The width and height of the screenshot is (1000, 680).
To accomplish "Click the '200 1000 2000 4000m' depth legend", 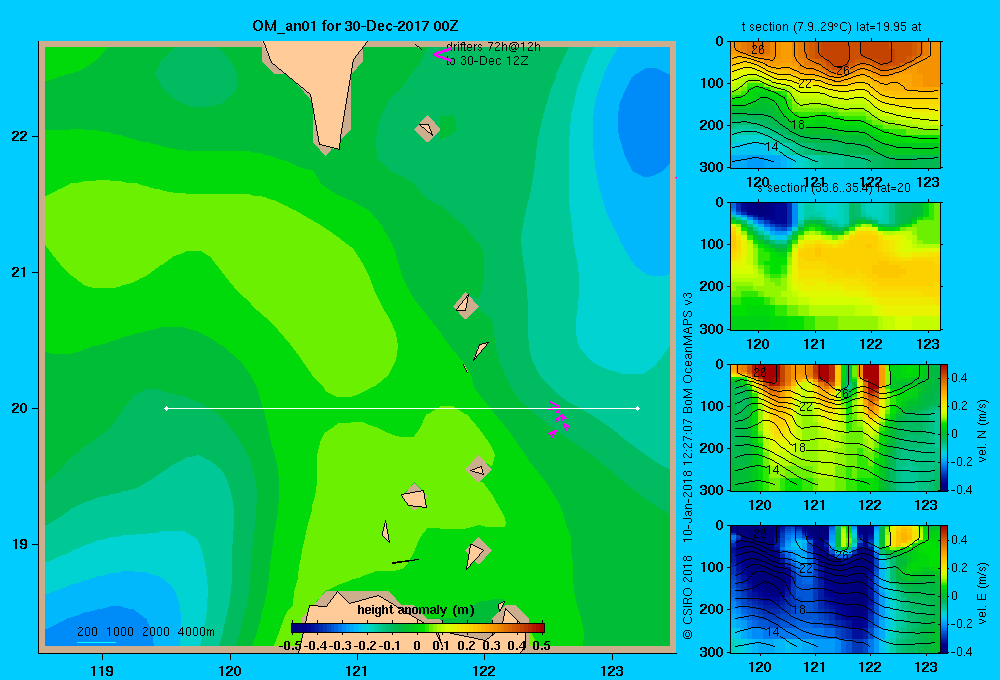I will [x=145, y=632].
